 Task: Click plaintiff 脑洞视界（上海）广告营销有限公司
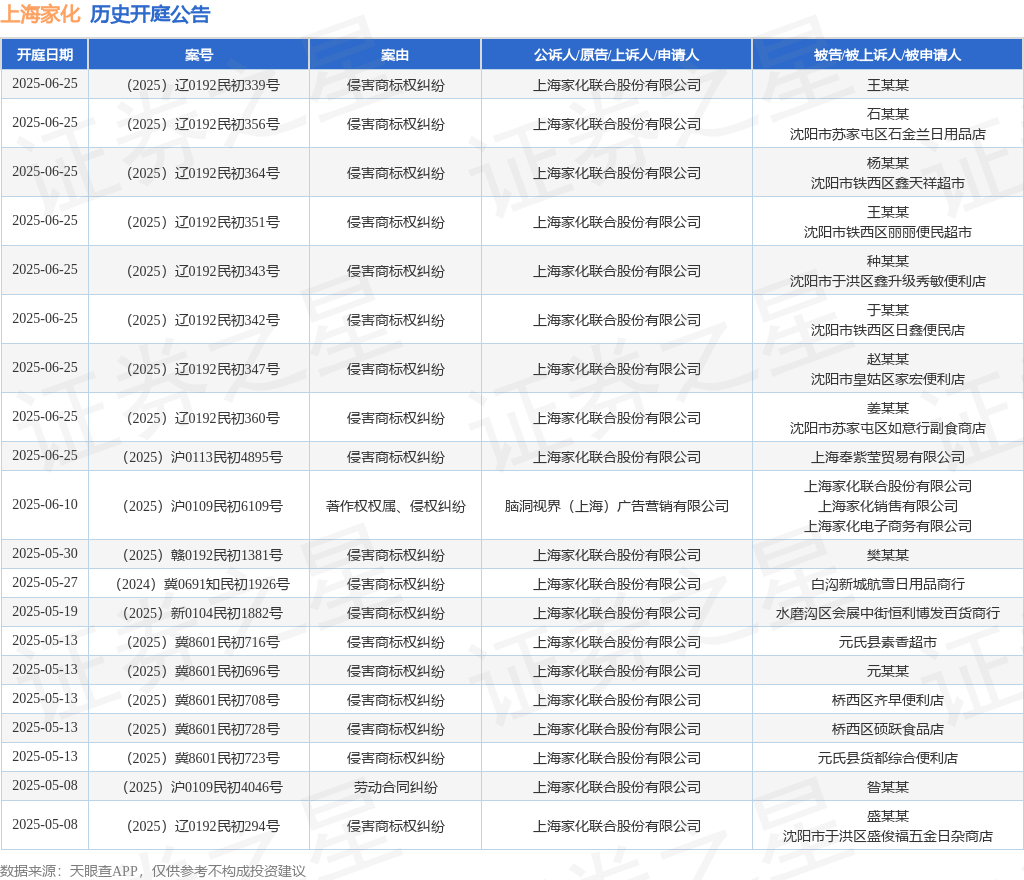pos(616,506)
